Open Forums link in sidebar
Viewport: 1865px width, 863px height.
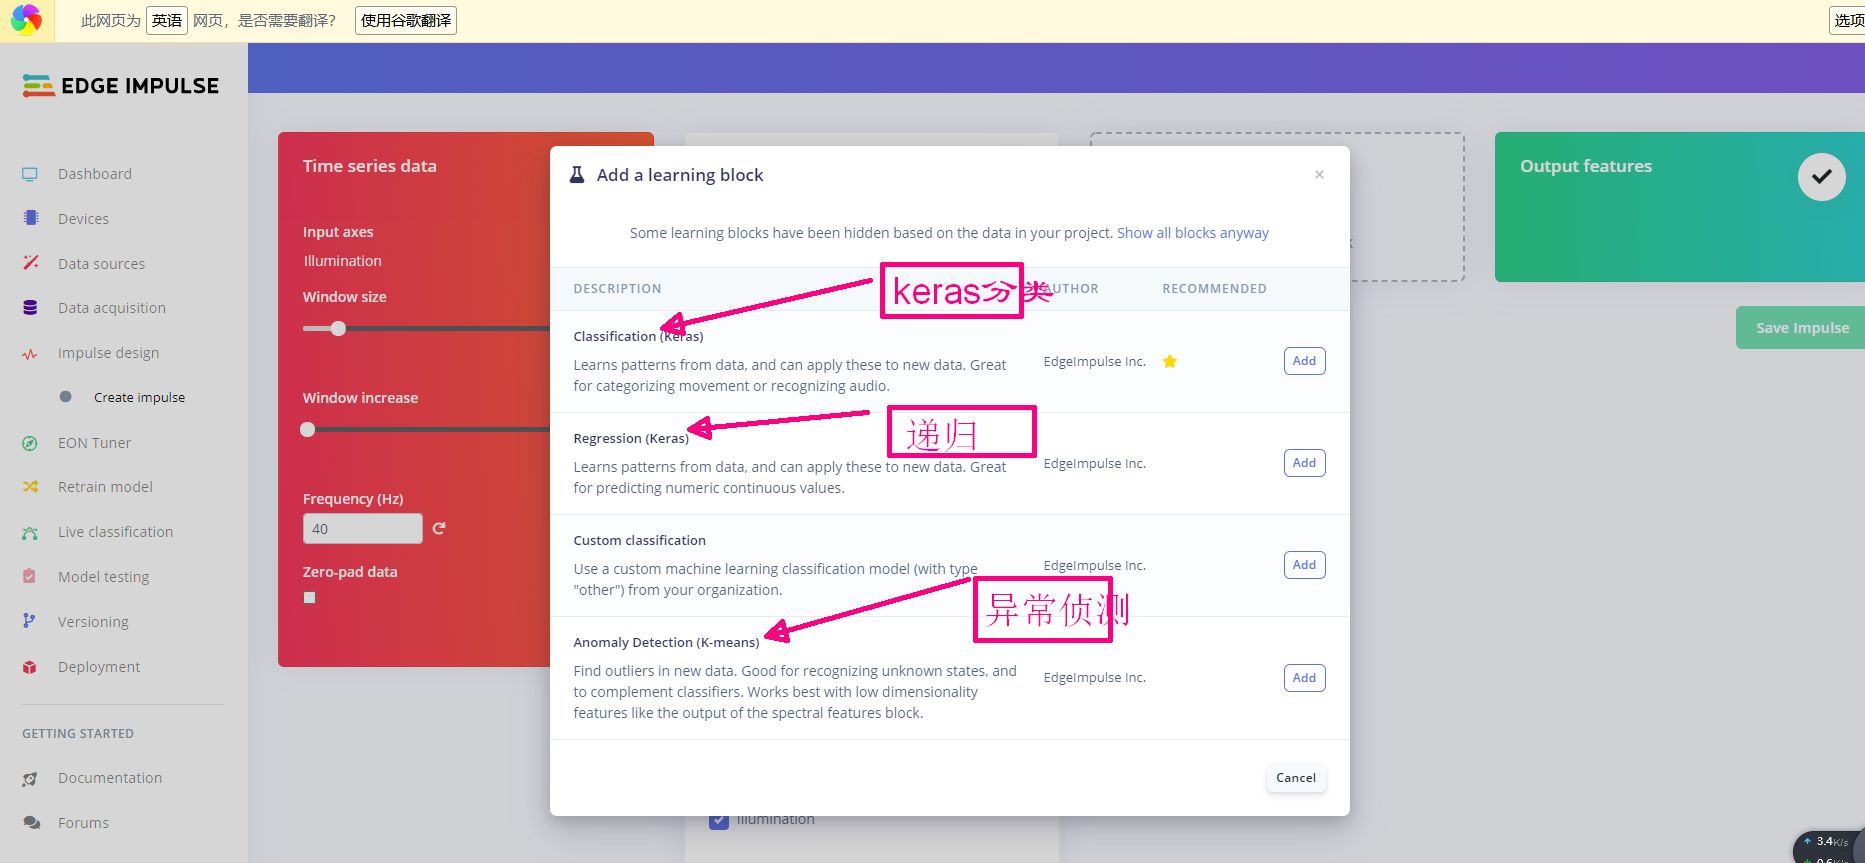pos(83,823)
